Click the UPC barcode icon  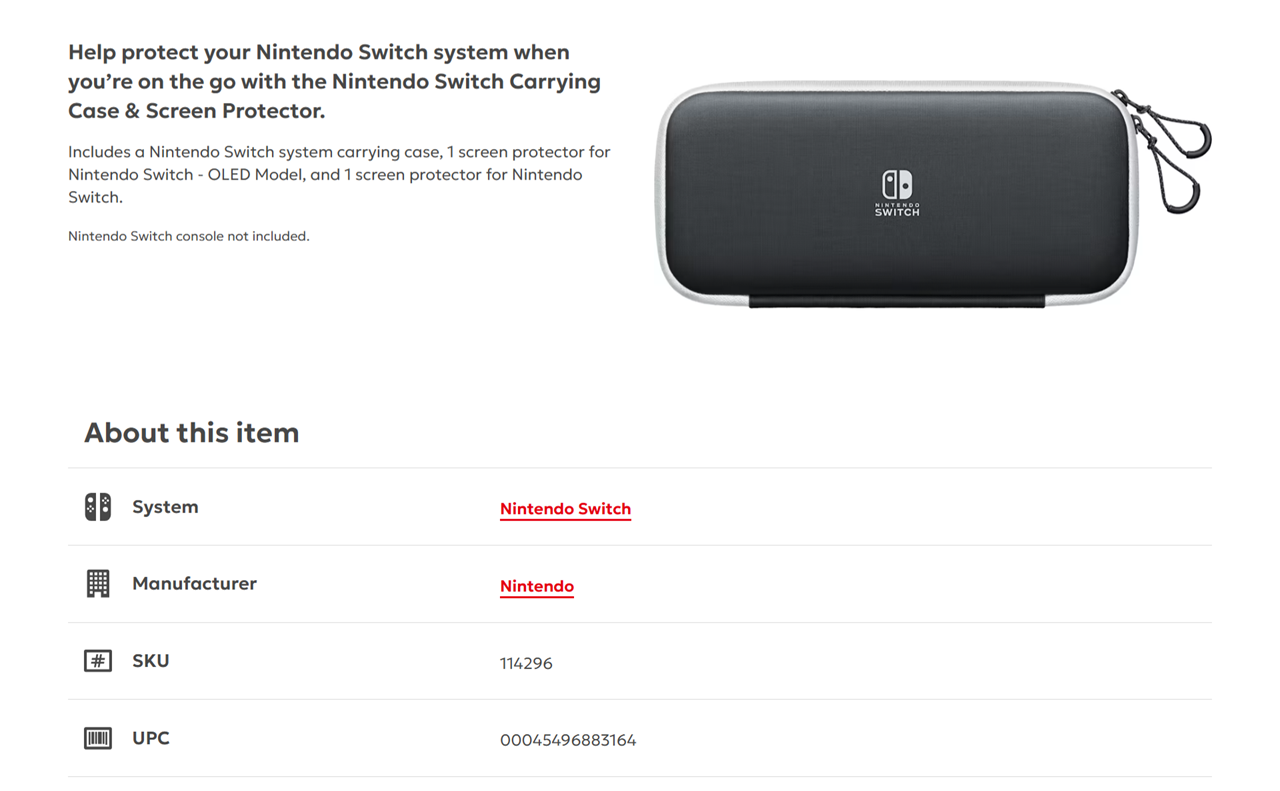click(98, 739)
